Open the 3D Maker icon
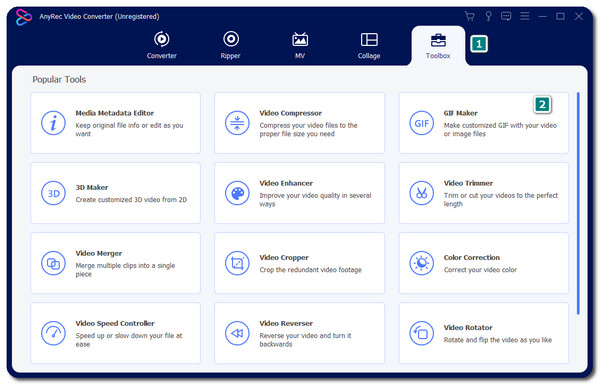The height and width of the screenshot is (385, 600). point(53,193)
